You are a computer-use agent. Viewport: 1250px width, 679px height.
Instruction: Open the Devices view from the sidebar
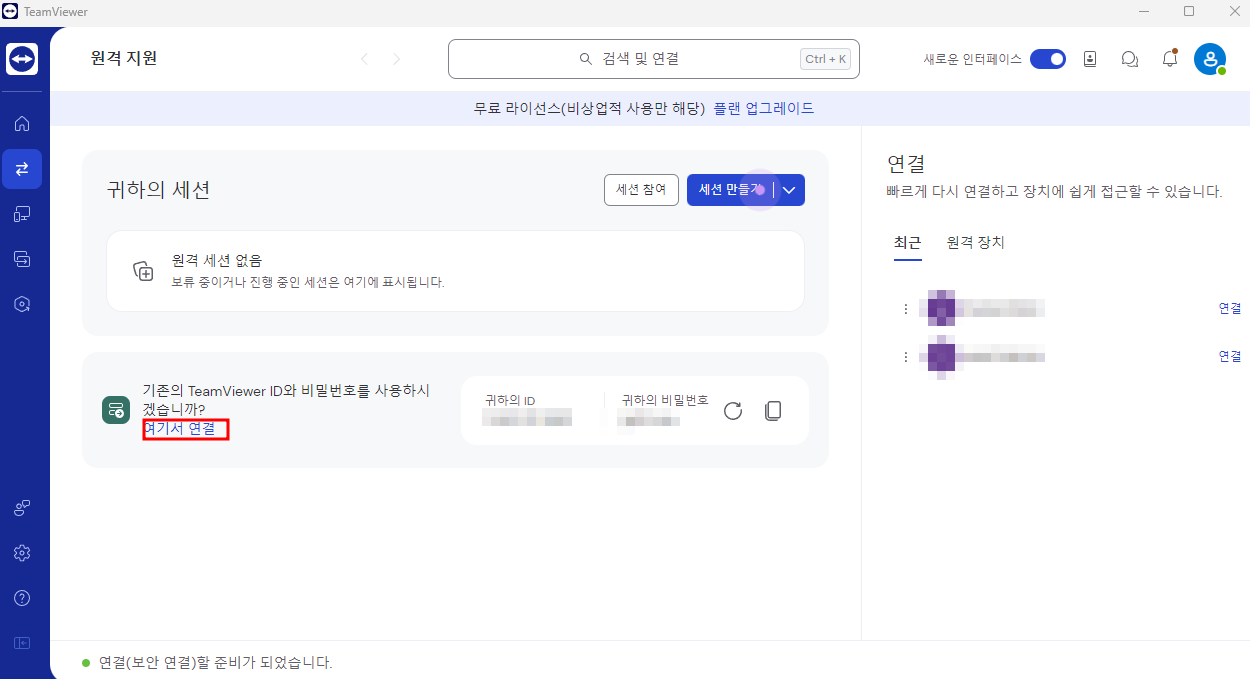[x=22, y=213]
